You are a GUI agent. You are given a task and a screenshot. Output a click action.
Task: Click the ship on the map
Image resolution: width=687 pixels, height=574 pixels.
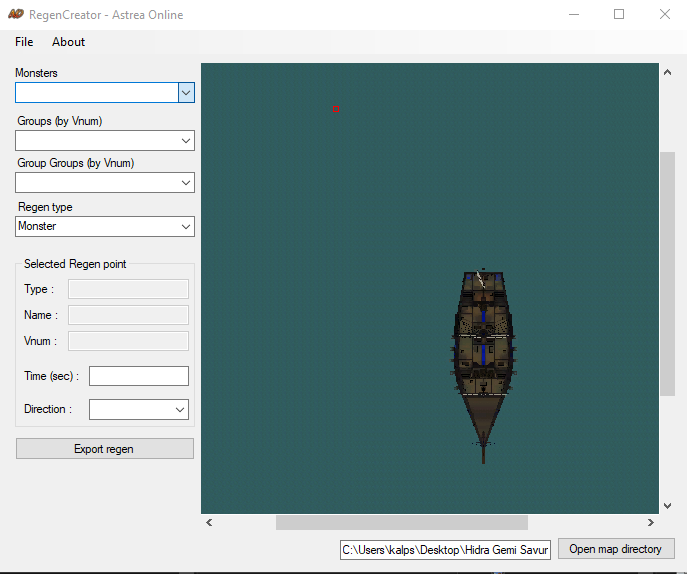tap(483, 366)
